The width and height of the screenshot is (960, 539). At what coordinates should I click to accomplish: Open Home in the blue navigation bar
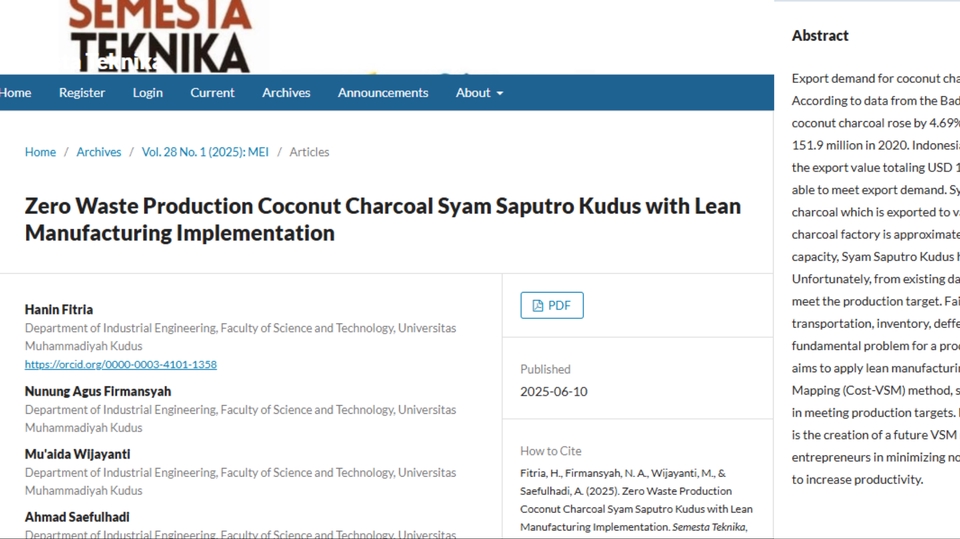[15, 93]
